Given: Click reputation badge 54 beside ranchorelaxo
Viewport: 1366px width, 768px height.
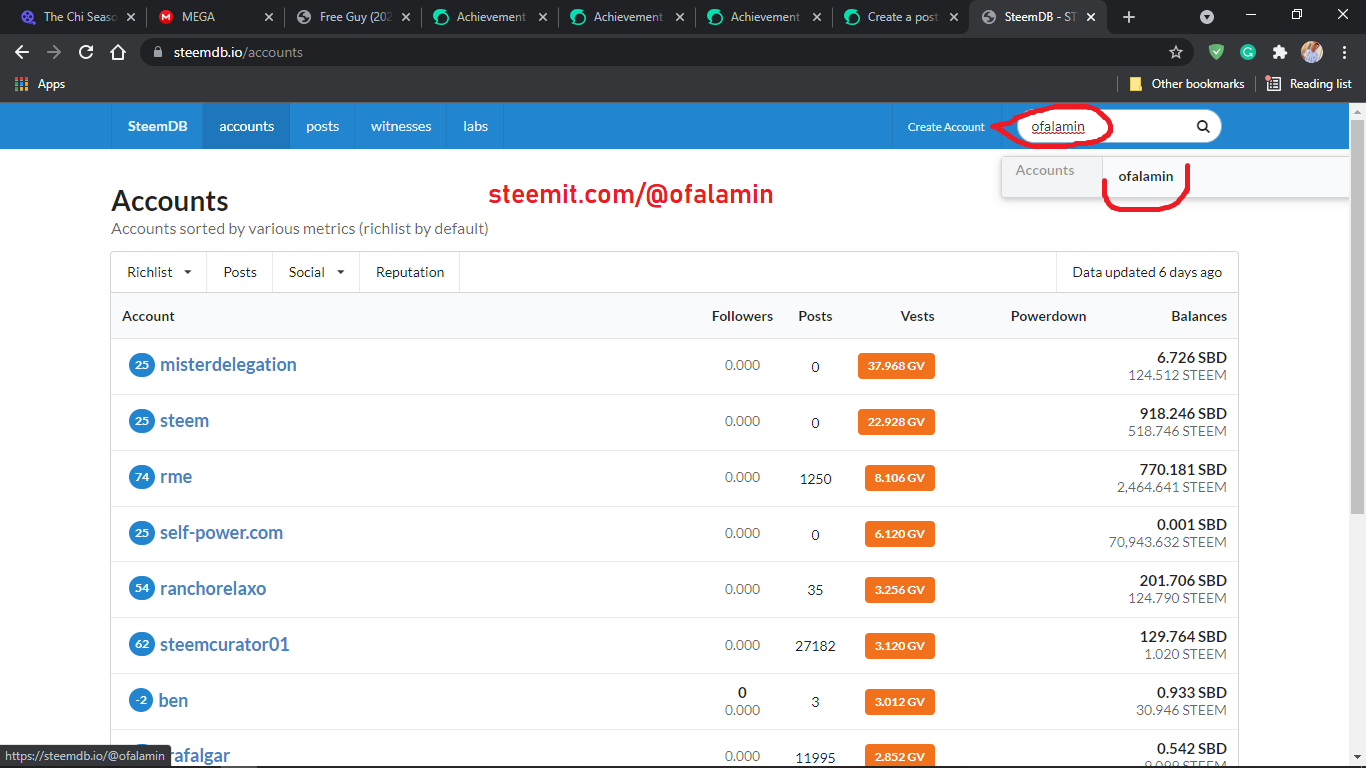Looking at the screenshot, I should [x=142, y=589].
